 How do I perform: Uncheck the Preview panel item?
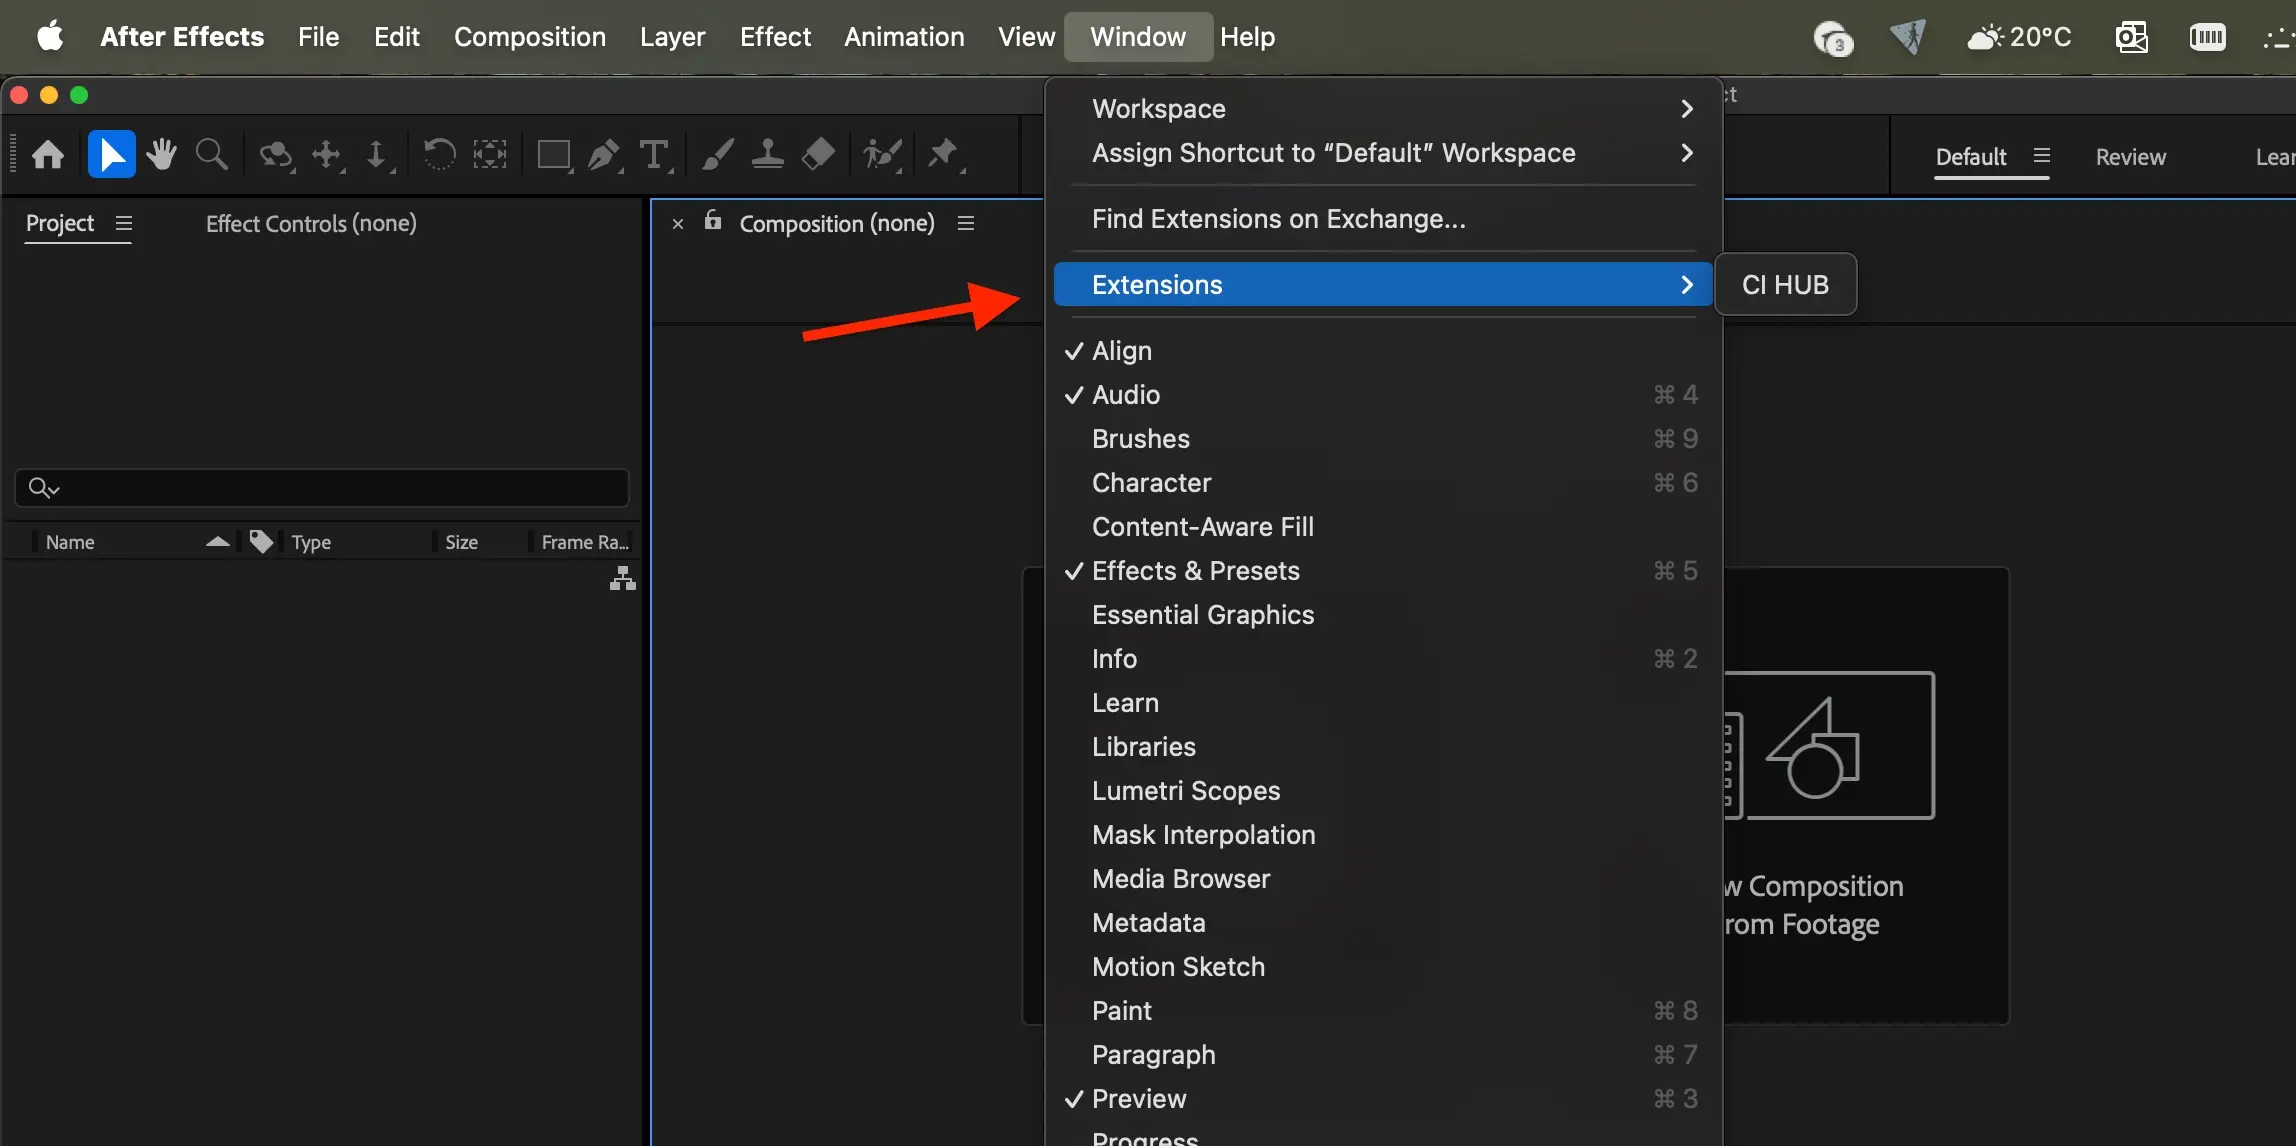click(1385, 1099)
